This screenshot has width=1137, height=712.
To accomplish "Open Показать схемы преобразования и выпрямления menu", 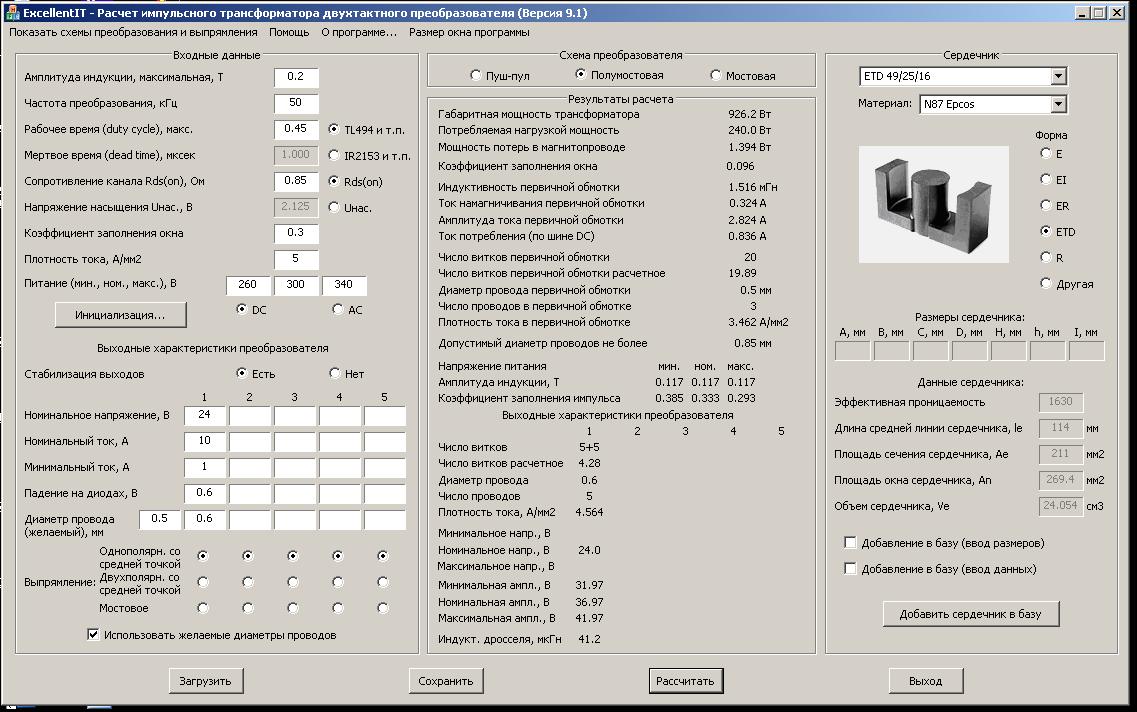I will coord(133,32).
